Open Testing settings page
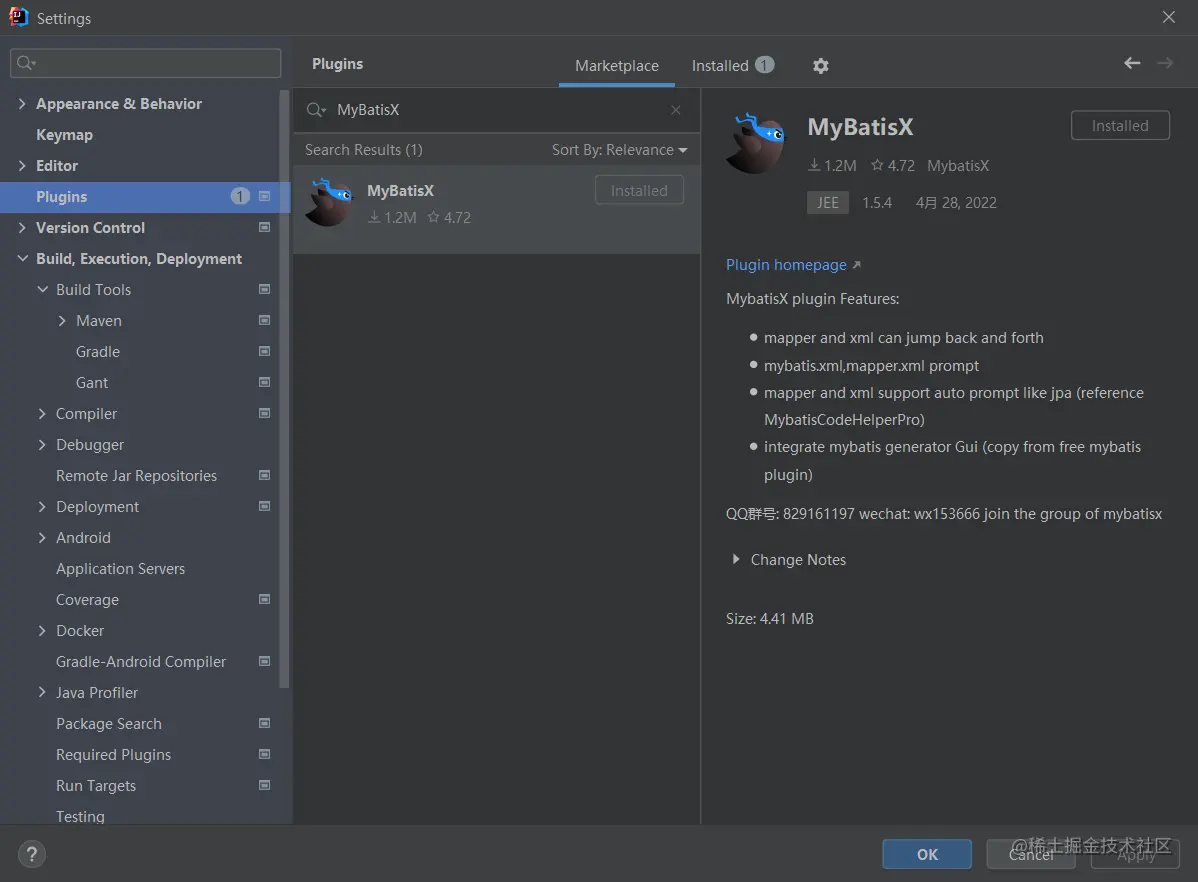Image resolution: width=1198 pixels, height=882 pixels. (80, 816)
